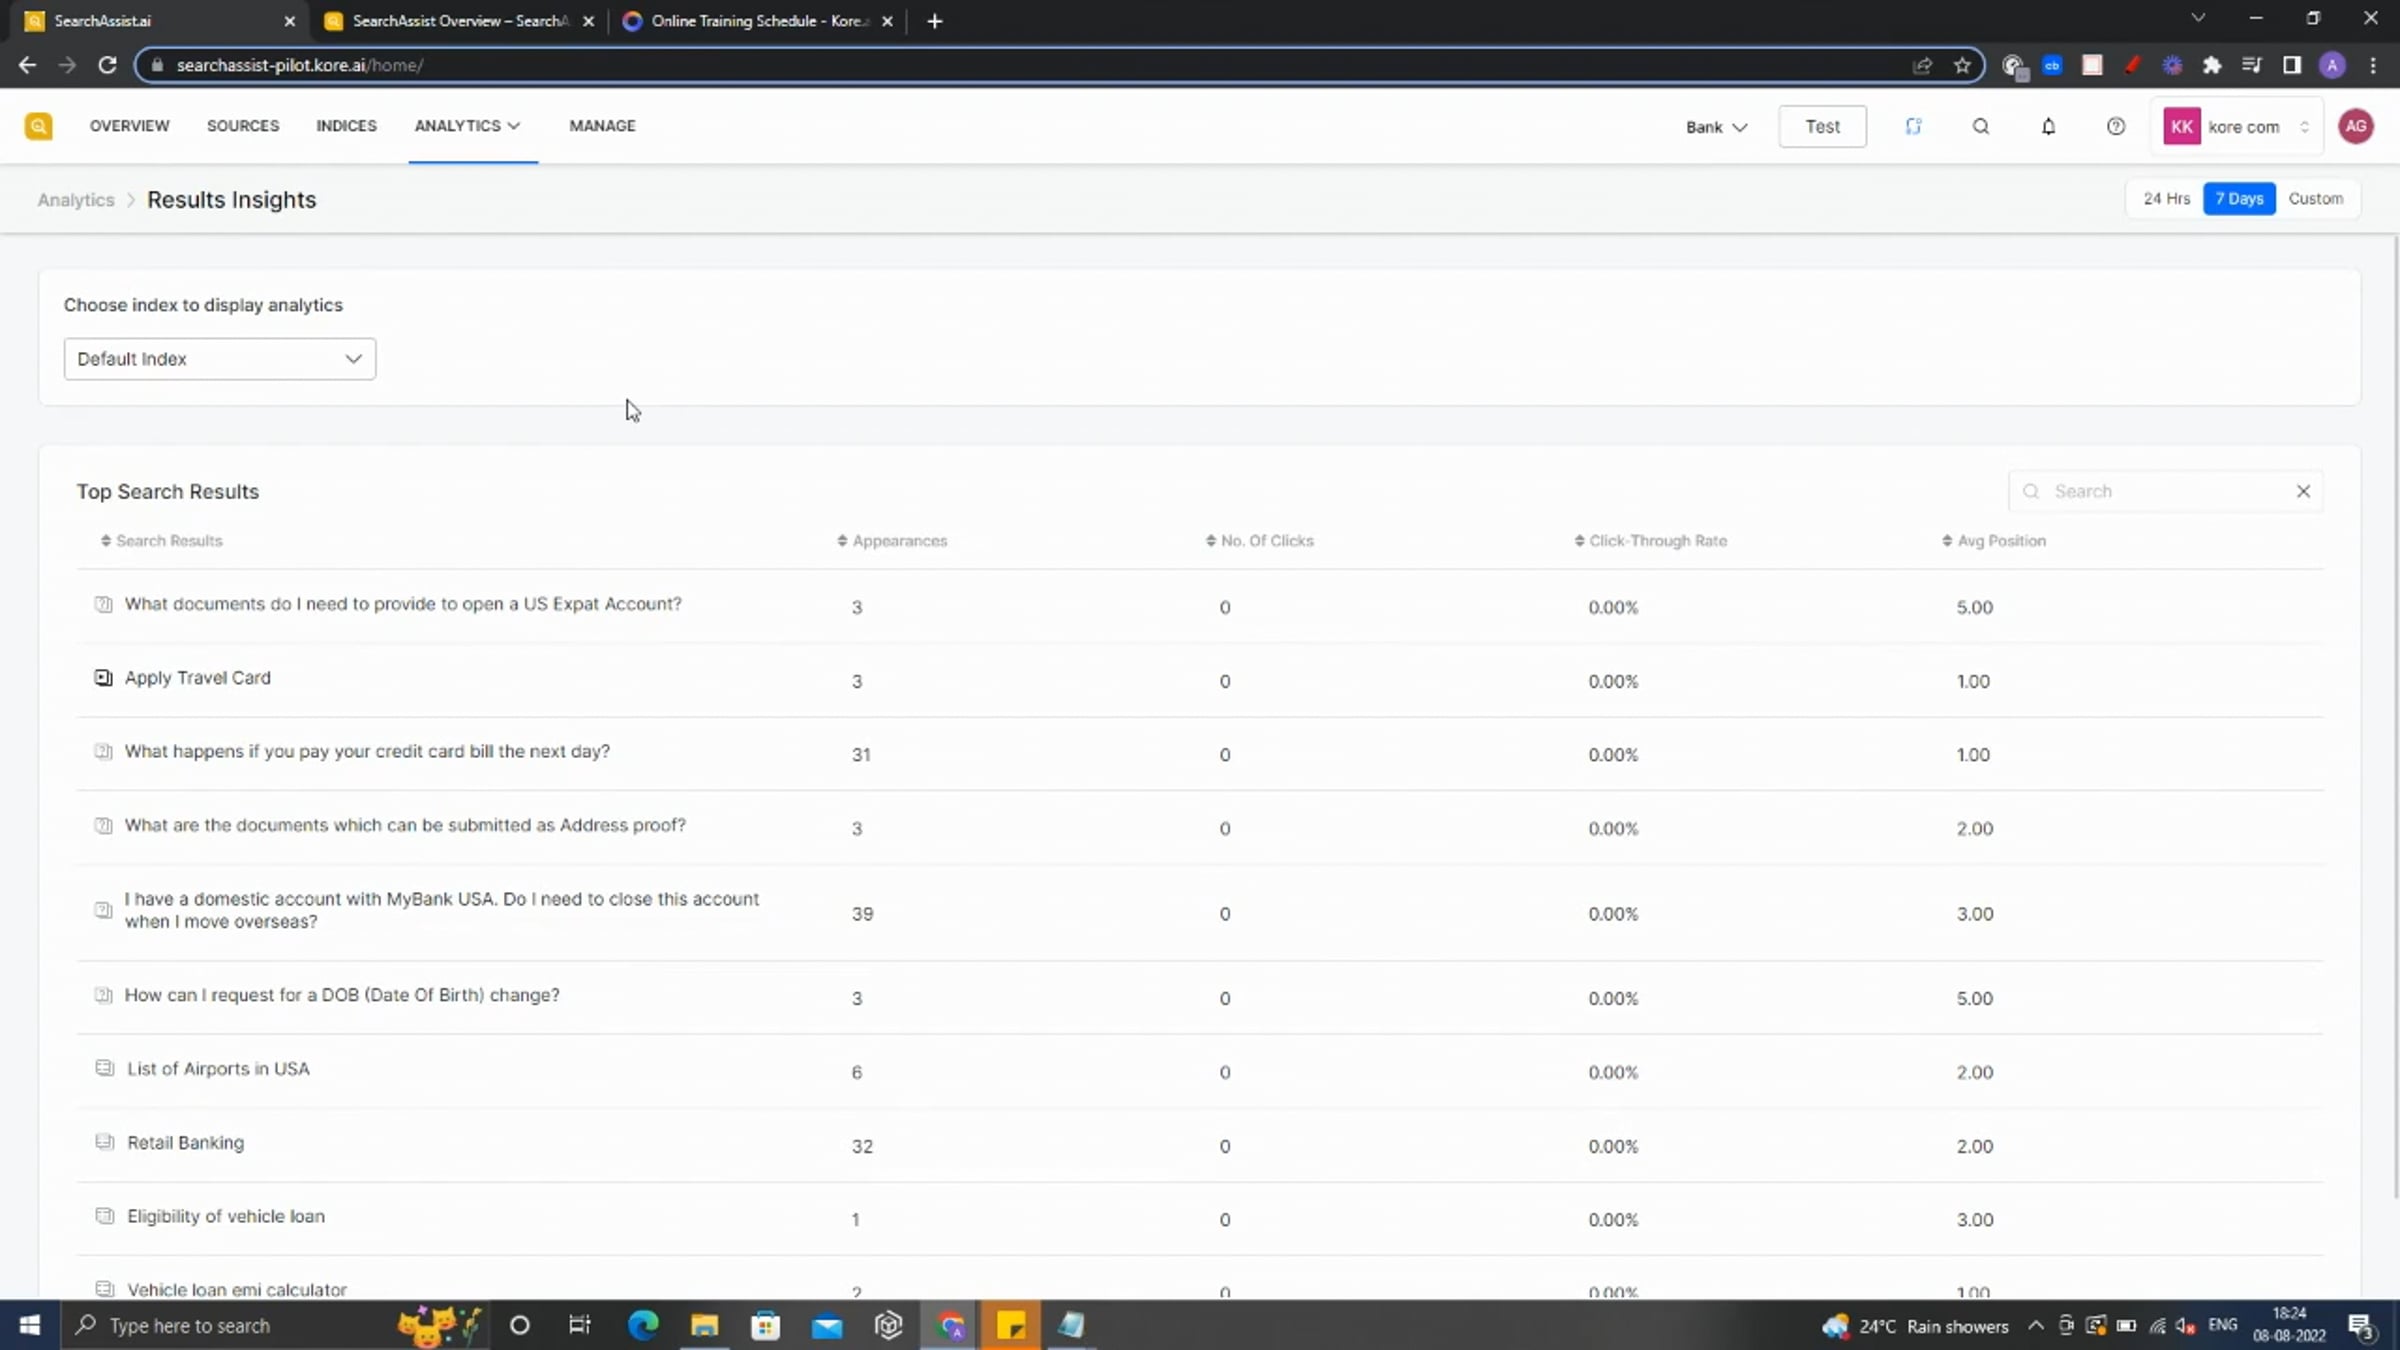Click the magnifier search icon in header
The width and height of the screenshot is (2400, 1350).
1980,127
